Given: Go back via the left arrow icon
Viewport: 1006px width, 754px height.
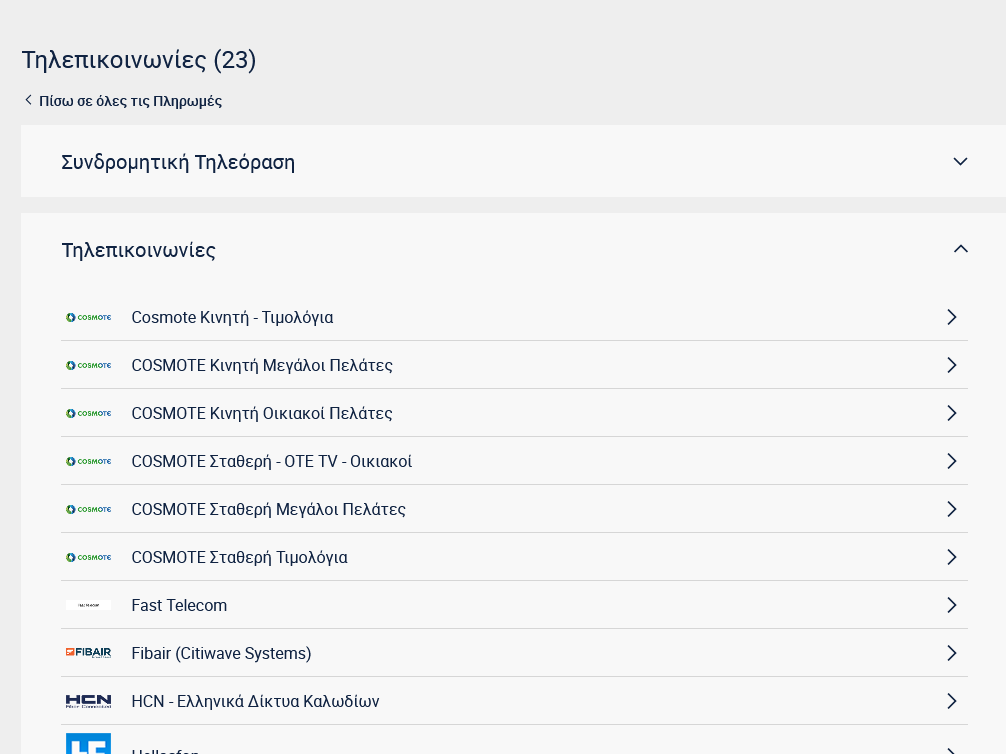Looking at the screenshot, I should click(x=28, y=100).
